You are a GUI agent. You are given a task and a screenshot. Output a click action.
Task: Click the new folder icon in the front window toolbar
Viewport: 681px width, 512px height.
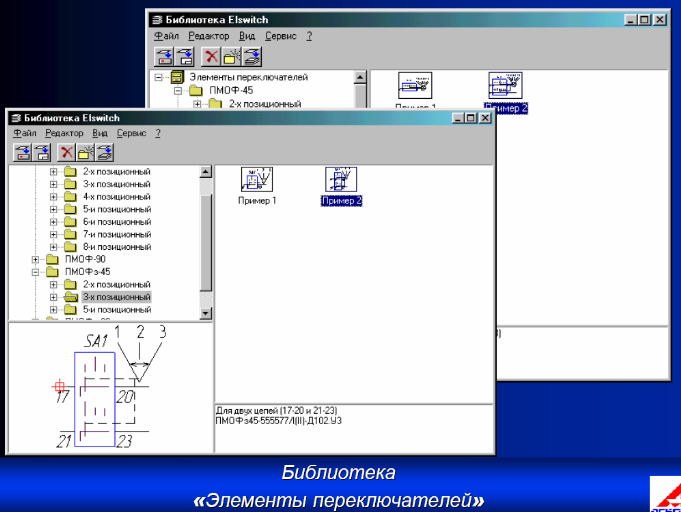86,152
